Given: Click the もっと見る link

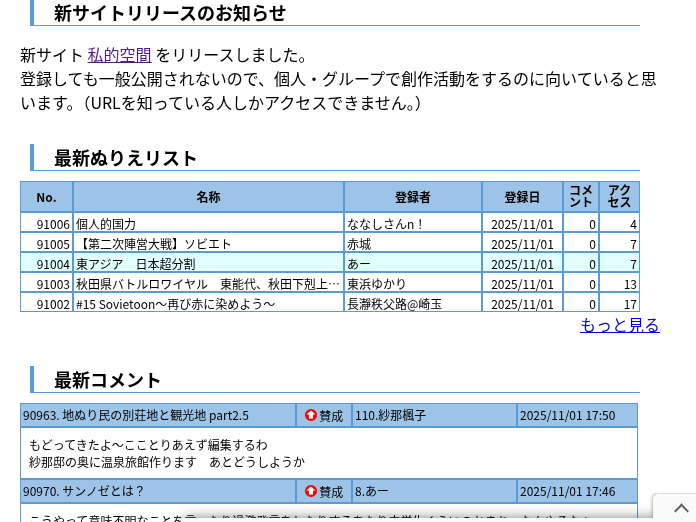Looking at the screenshot, I should [619, 325].
